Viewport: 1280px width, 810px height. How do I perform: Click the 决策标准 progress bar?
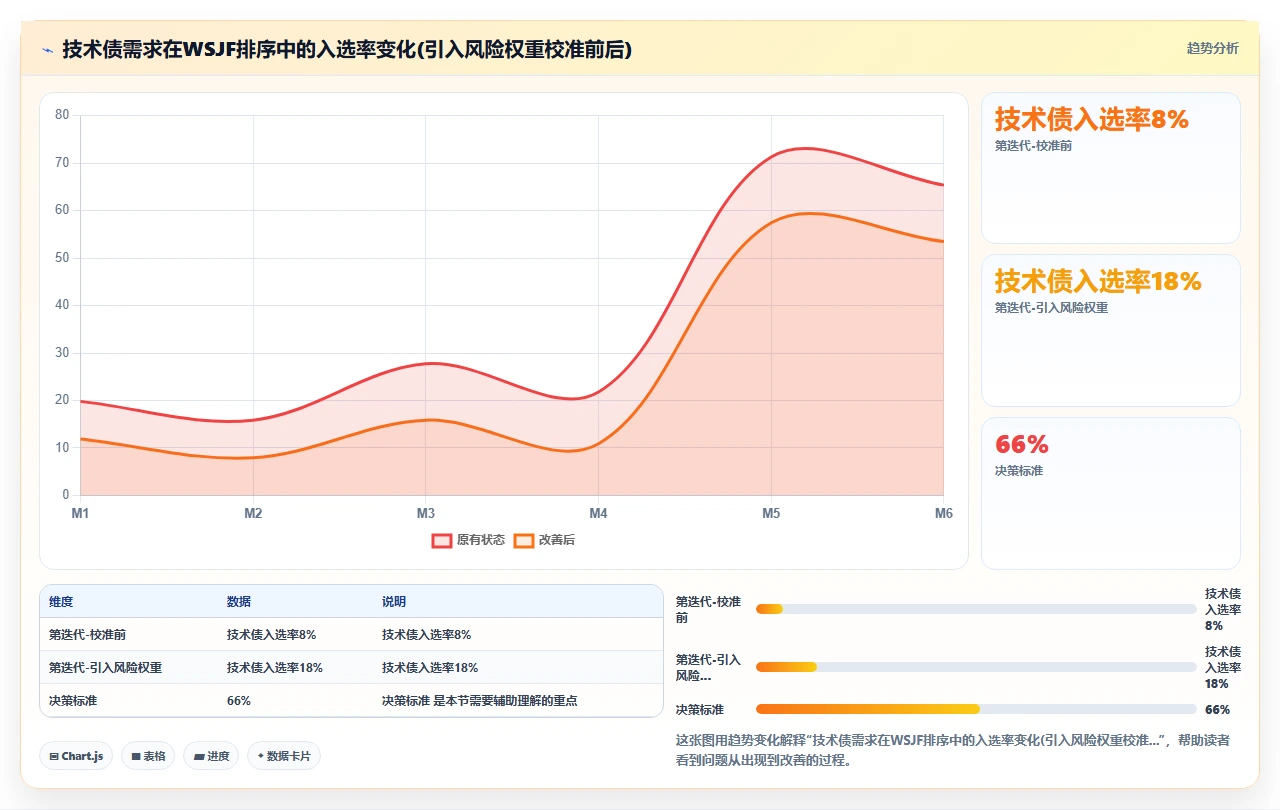click(976, 709)
